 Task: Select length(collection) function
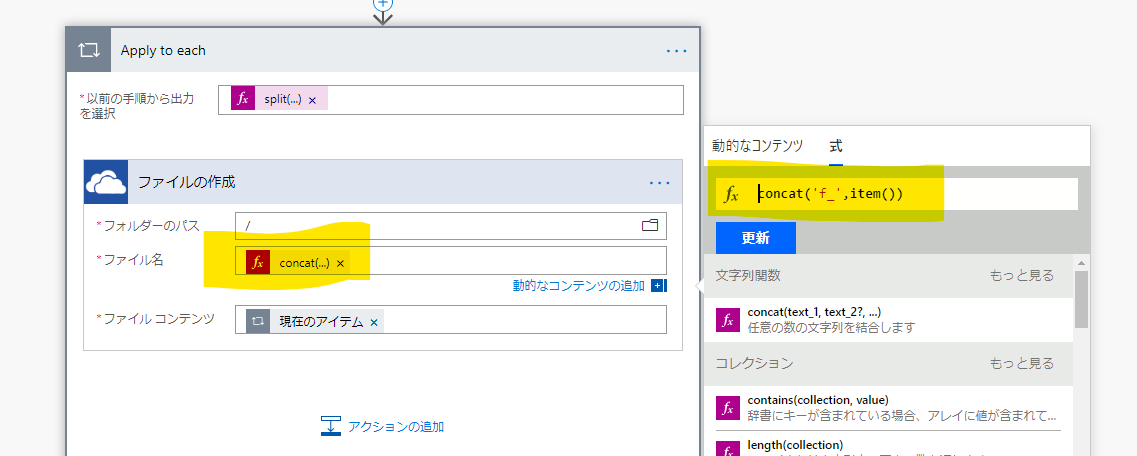[x=888, y=445]
